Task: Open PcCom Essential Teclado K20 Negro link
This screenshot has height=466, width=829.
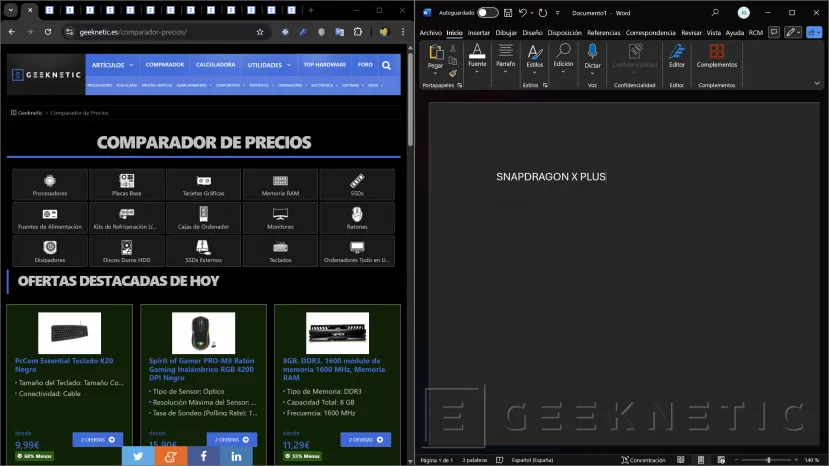Action: 64,365
